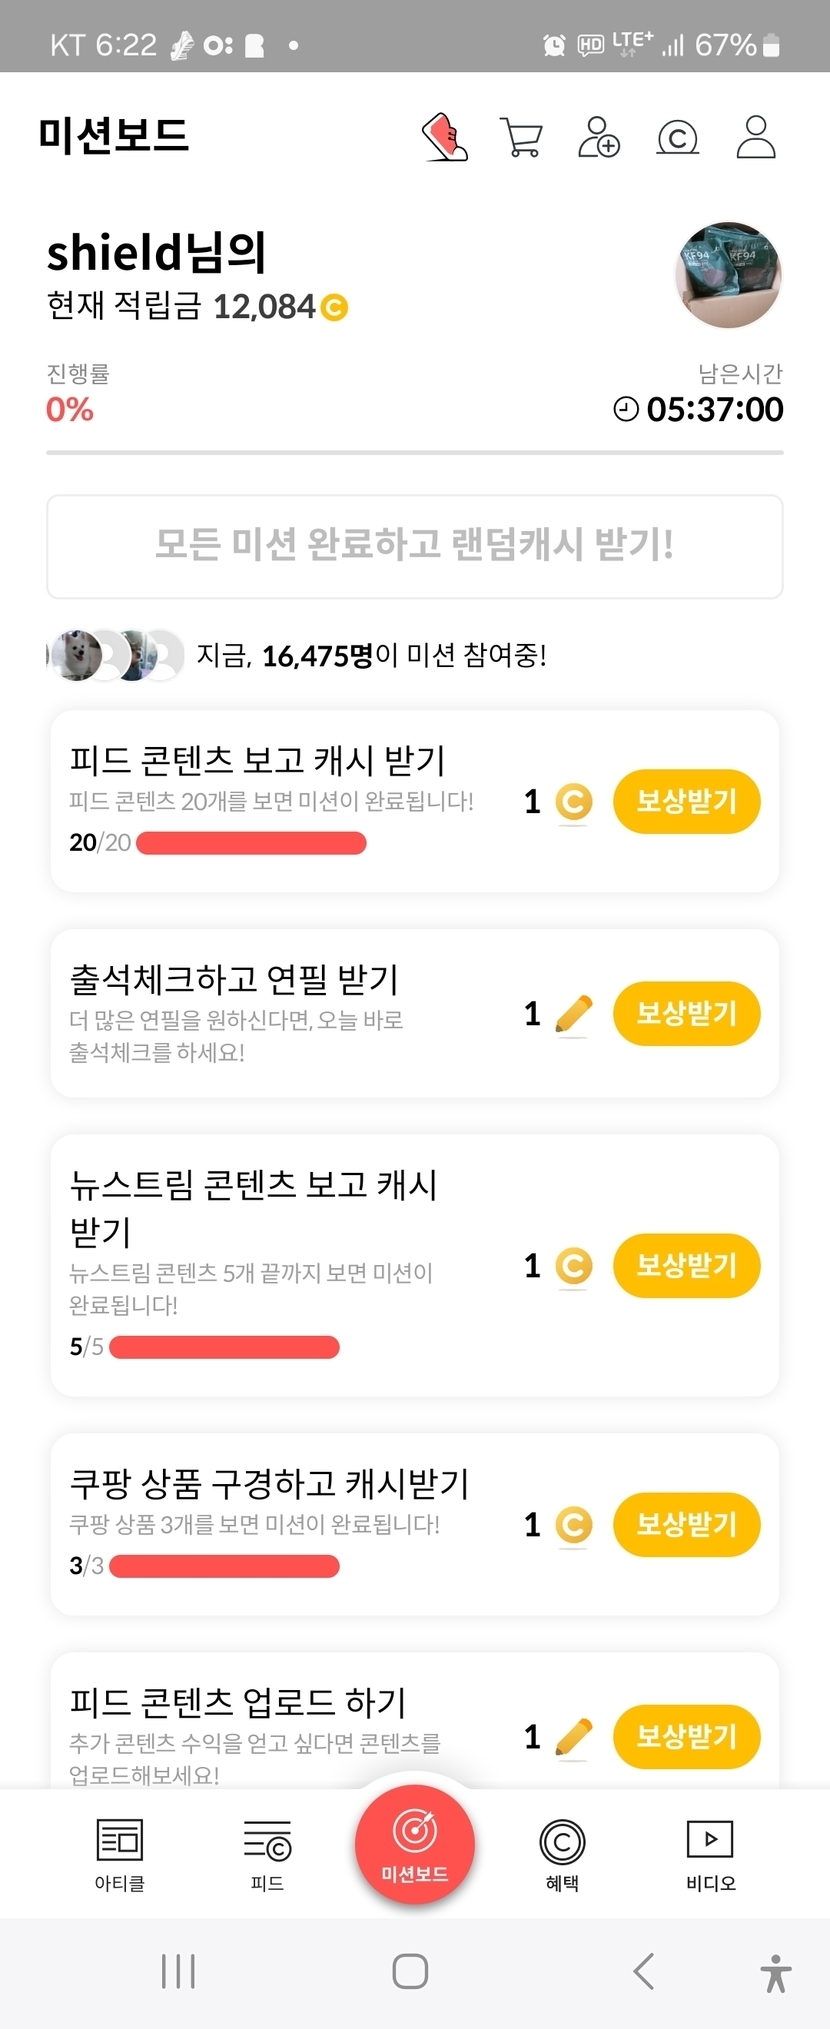Open the shopping cart

[521, 137]
